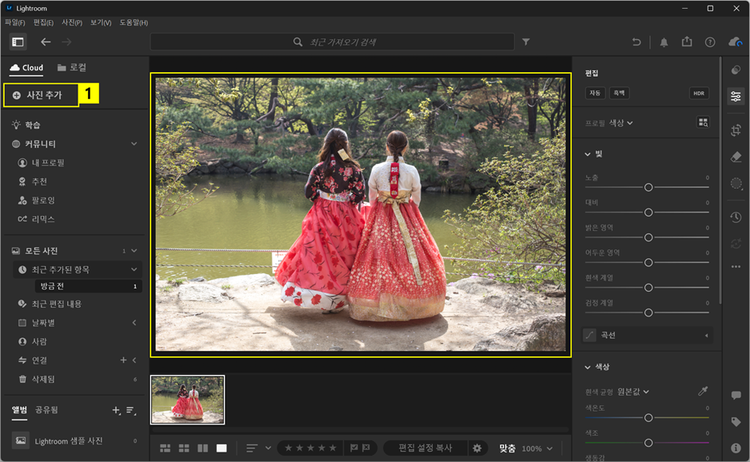Toggle the HDR edit button
Image resolution: width=750 pixels, height=462 pixels.
pyautogui.click(x=699, y=93)
